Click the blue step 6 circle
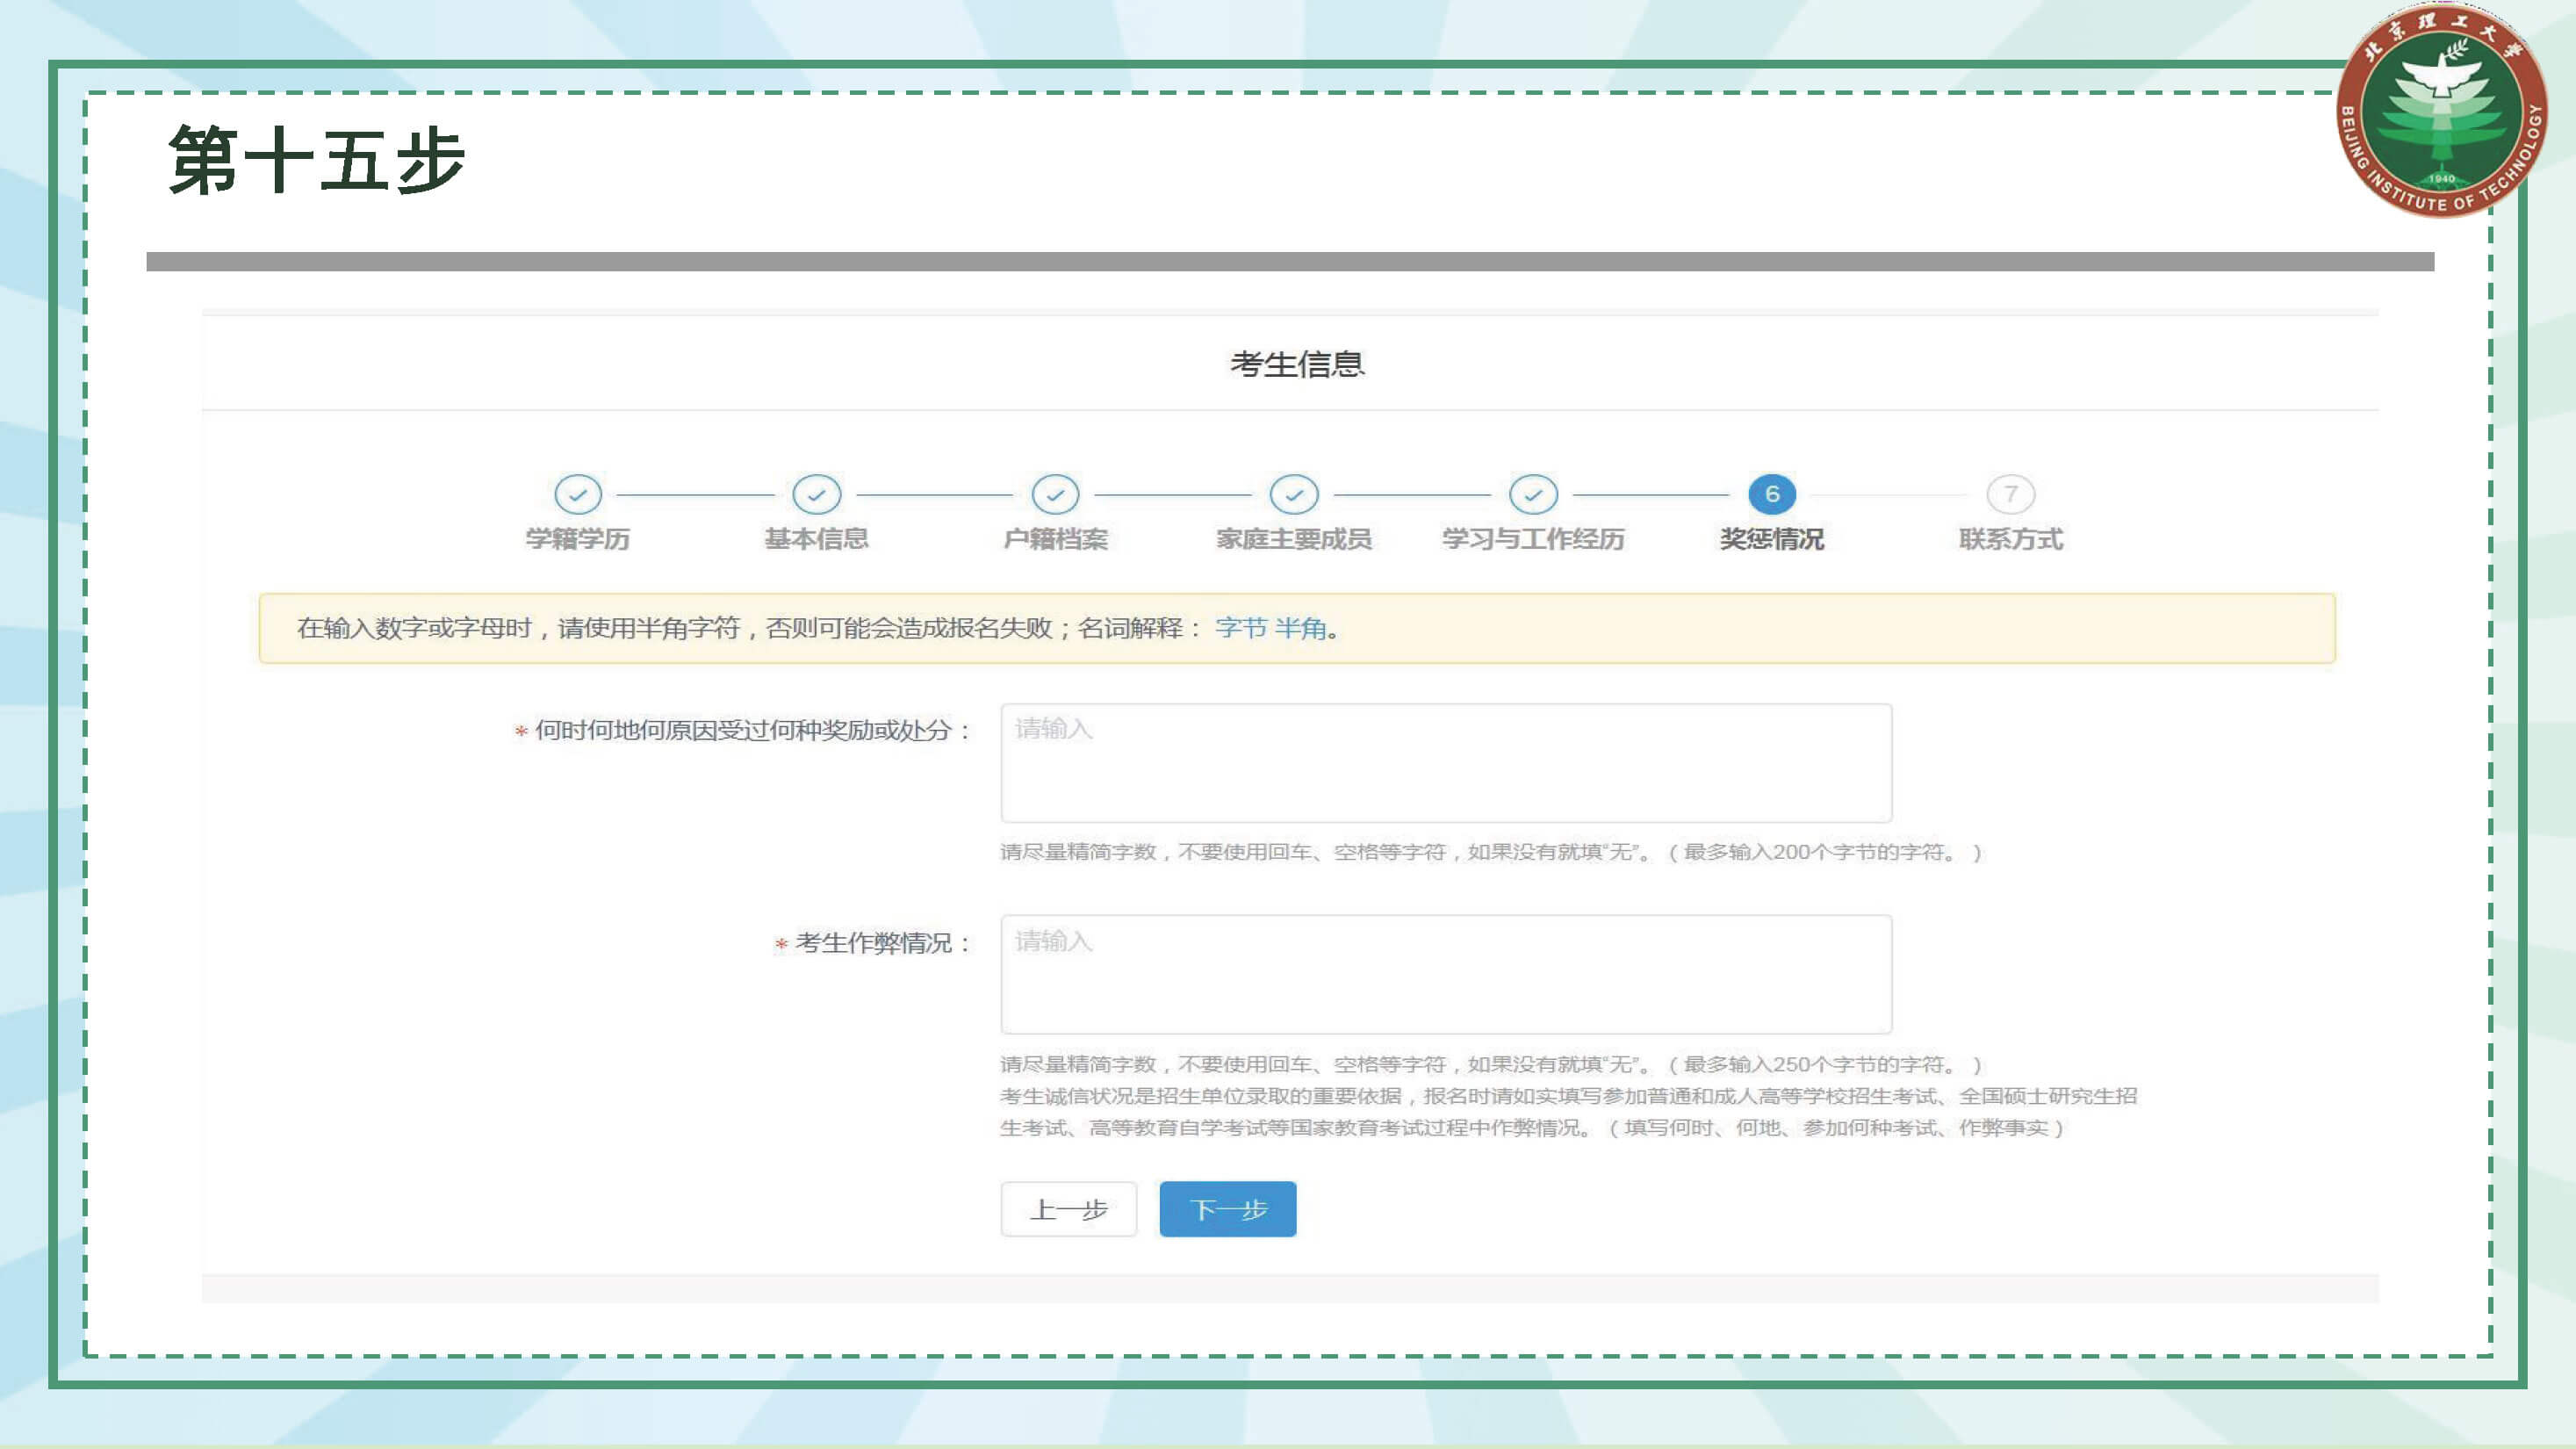Viewport: 2576px width, 1449px height. [x=1772, y=494]
